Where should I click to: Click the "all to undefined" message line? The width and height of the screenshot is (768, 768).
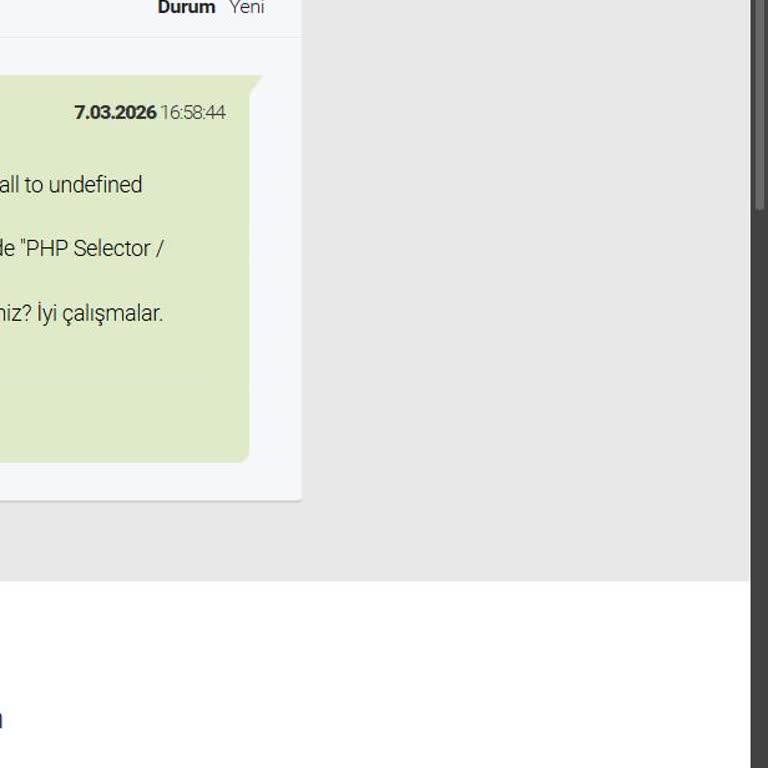tap(71, 185)
